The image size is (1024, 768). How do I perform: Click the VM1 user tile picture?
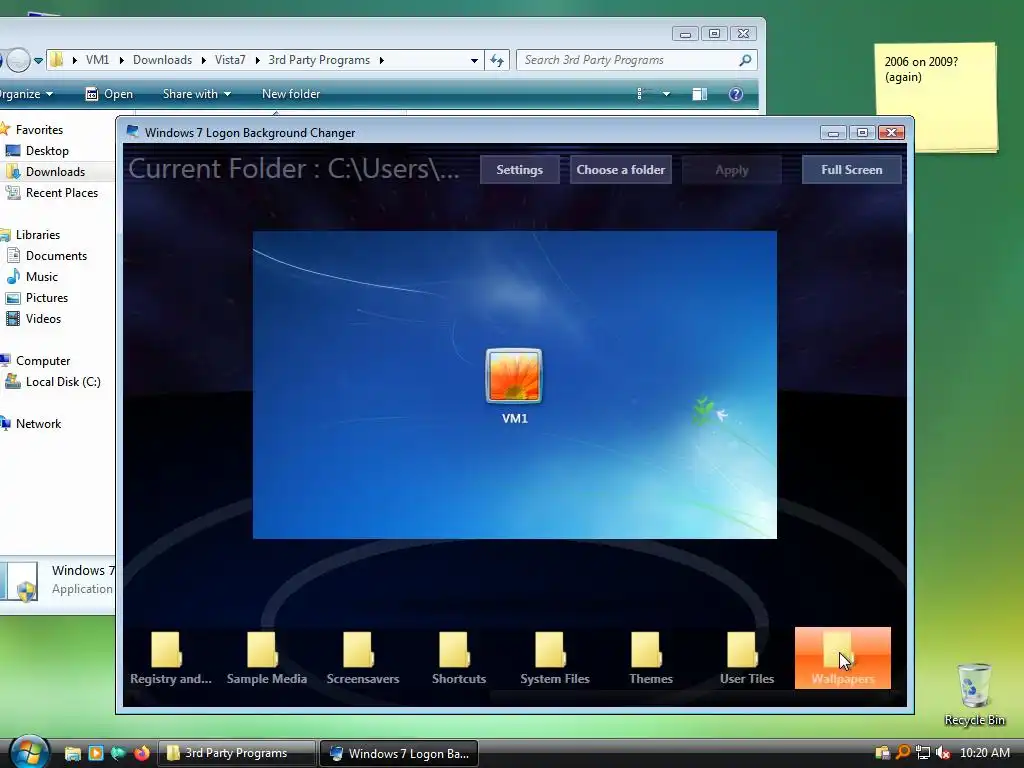[x=514, y=376]
